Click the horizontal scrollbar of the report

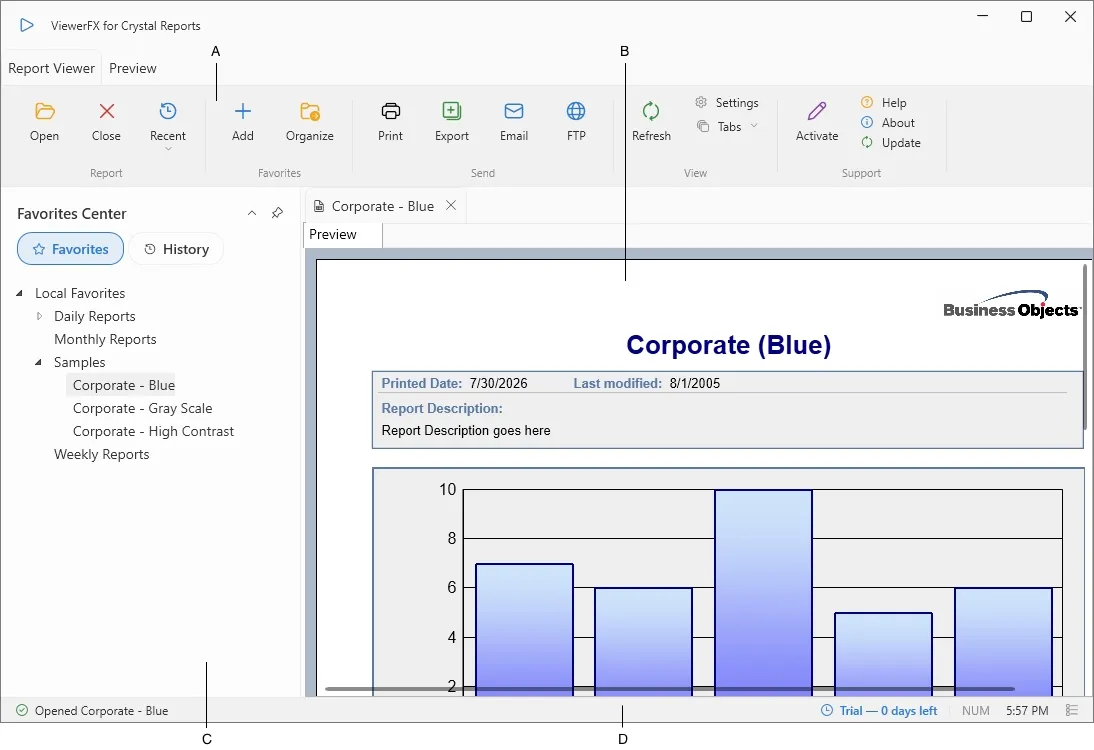pos(669,689)
